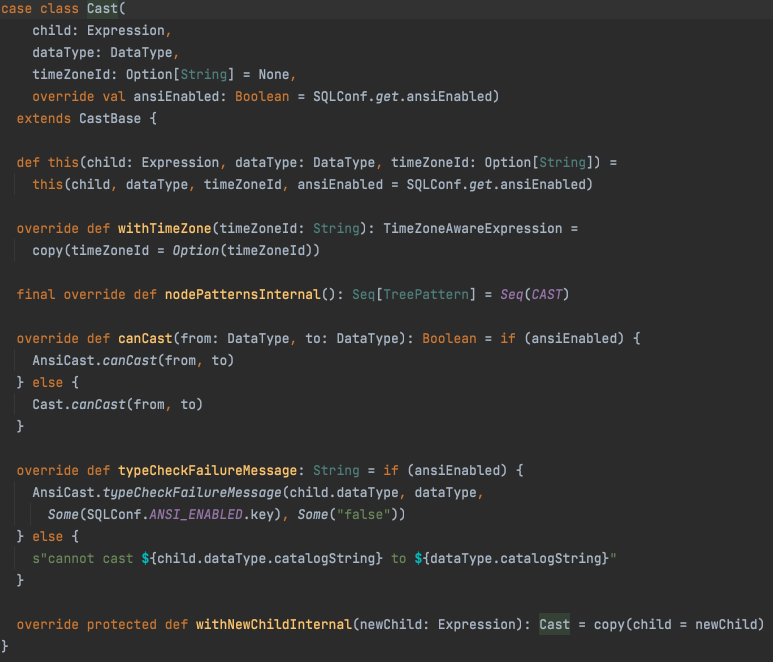Click the None default value for timeZoneId
773x662 pixels.
[274, 74]
